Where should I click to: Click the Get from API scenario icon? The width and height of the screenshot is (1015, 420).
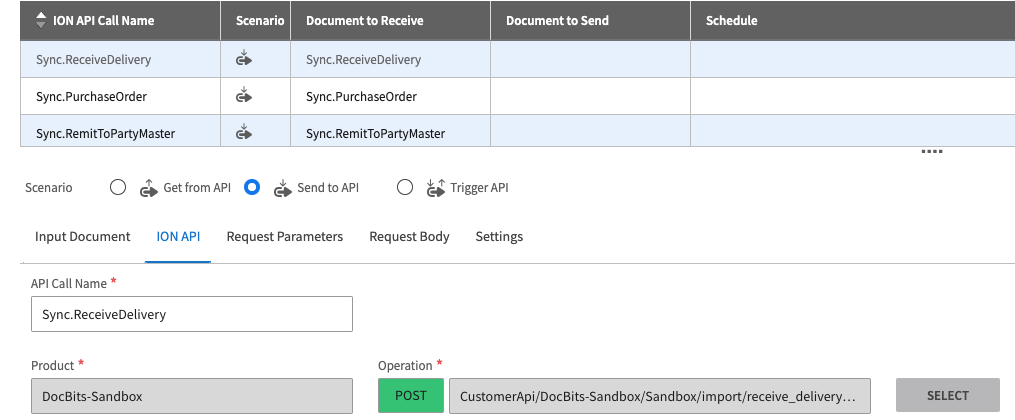148,188
